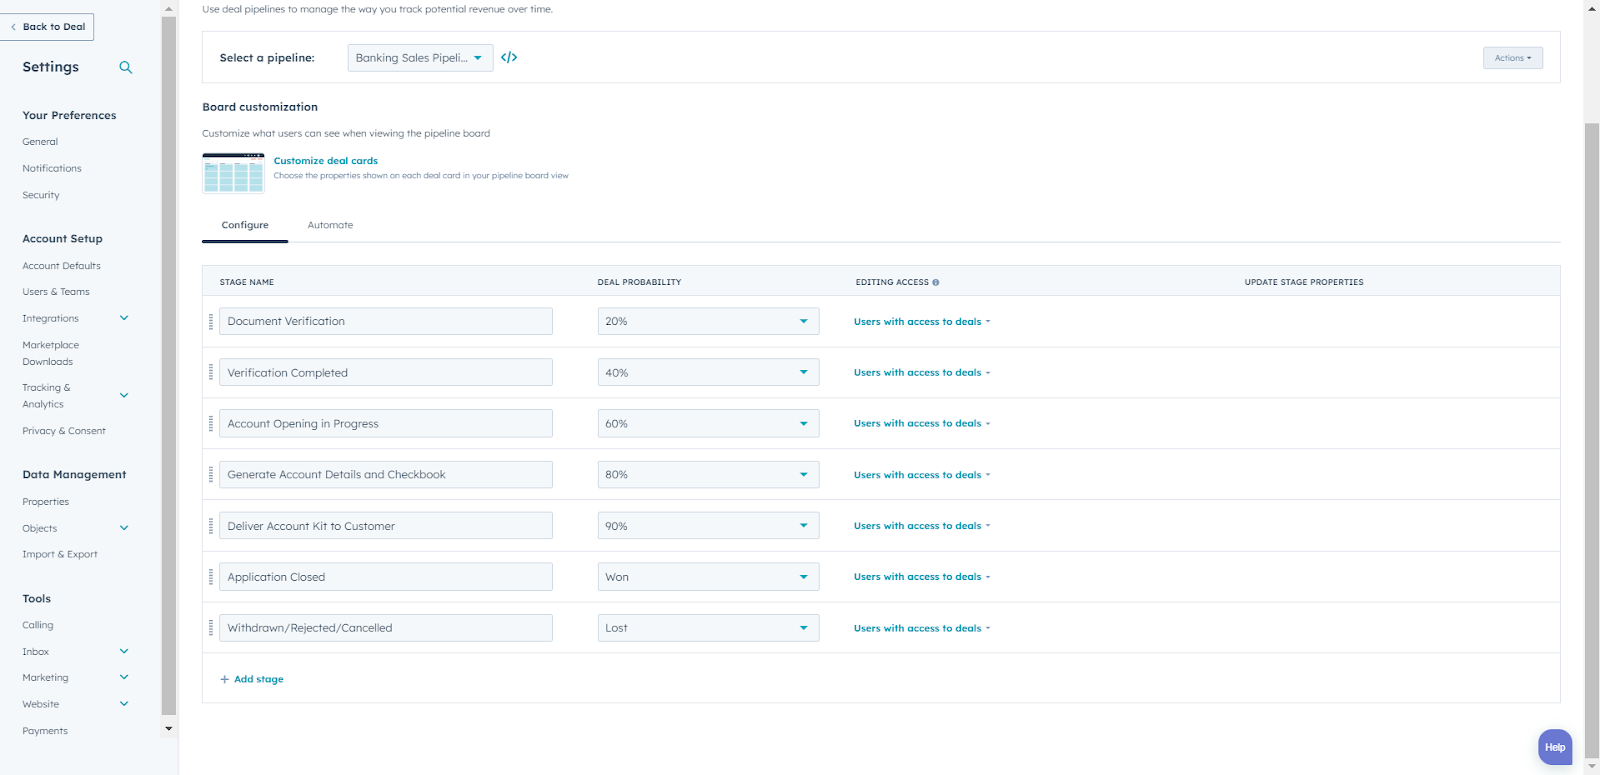Click the main page vertical scrollbar
Viewport: 1600px width, 775px height.
1592,440
